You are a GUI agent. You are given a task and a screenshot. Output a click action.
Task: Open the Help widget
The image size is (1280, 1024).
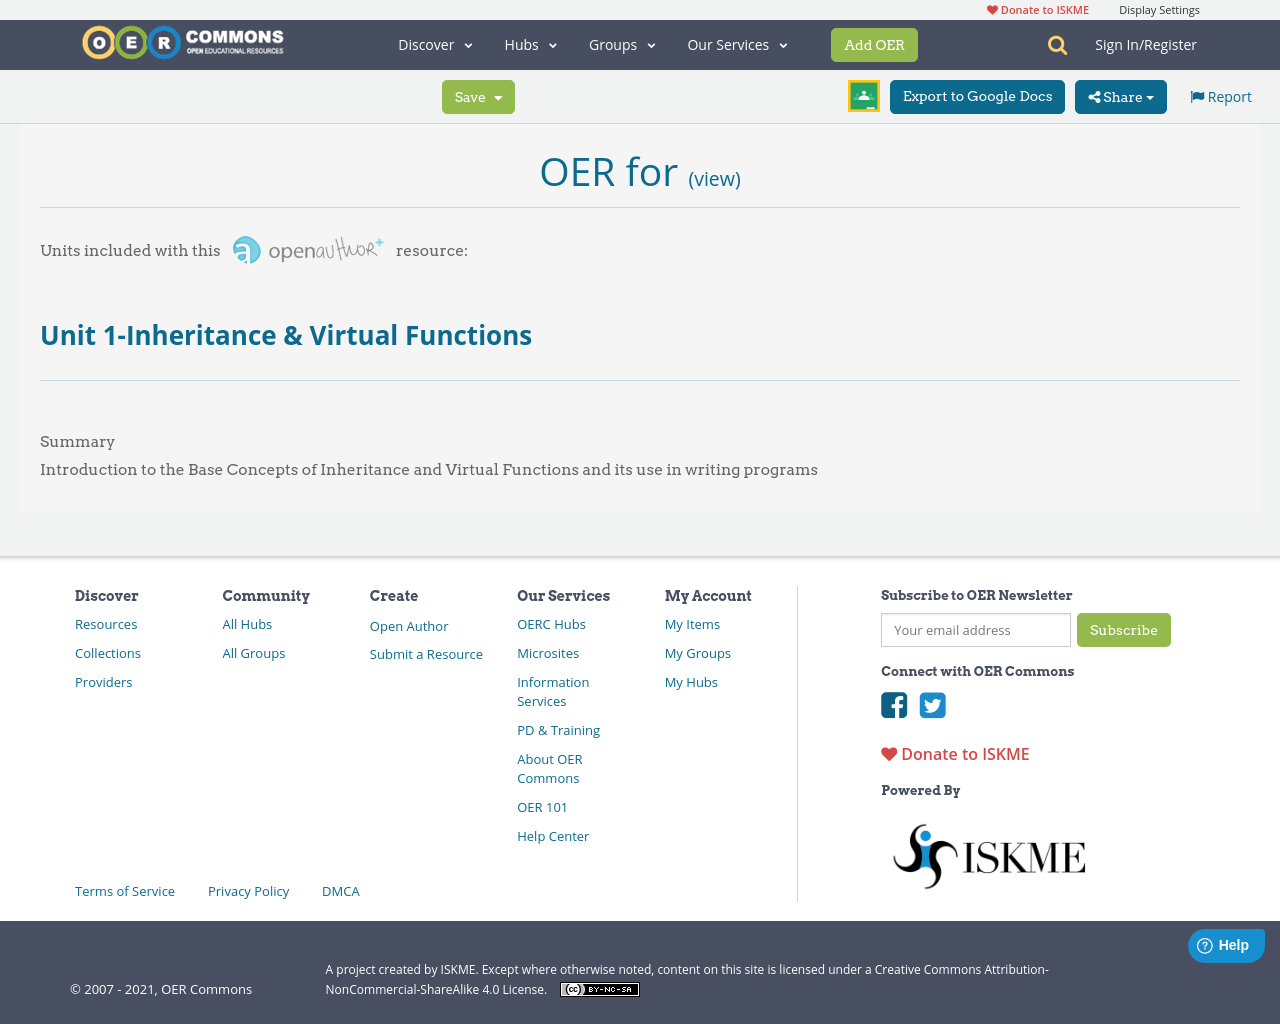click(1226, 944)
